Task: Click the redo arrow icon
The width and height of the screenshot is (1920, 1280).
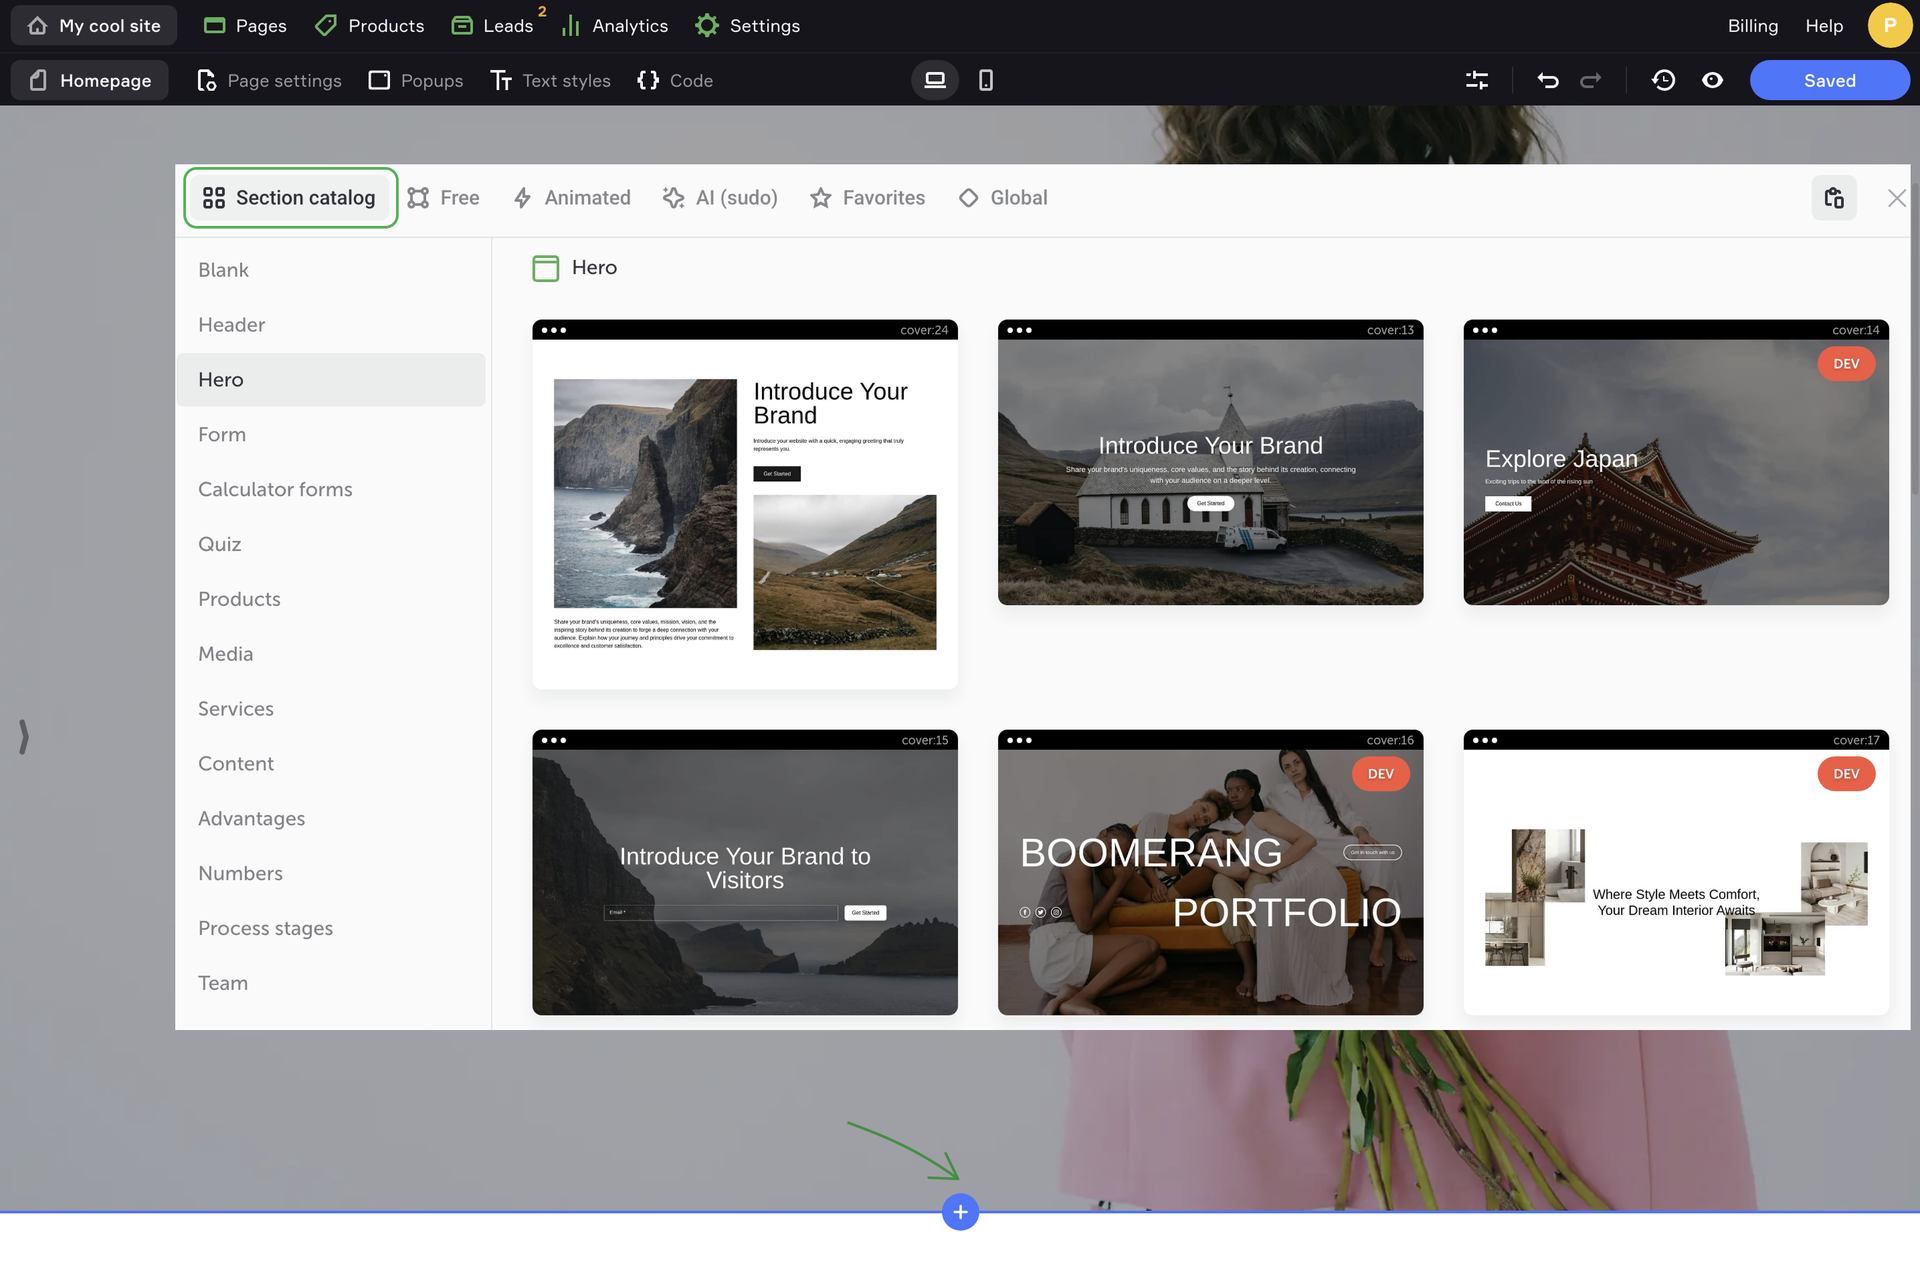Action: click(x=1590, y=80)
